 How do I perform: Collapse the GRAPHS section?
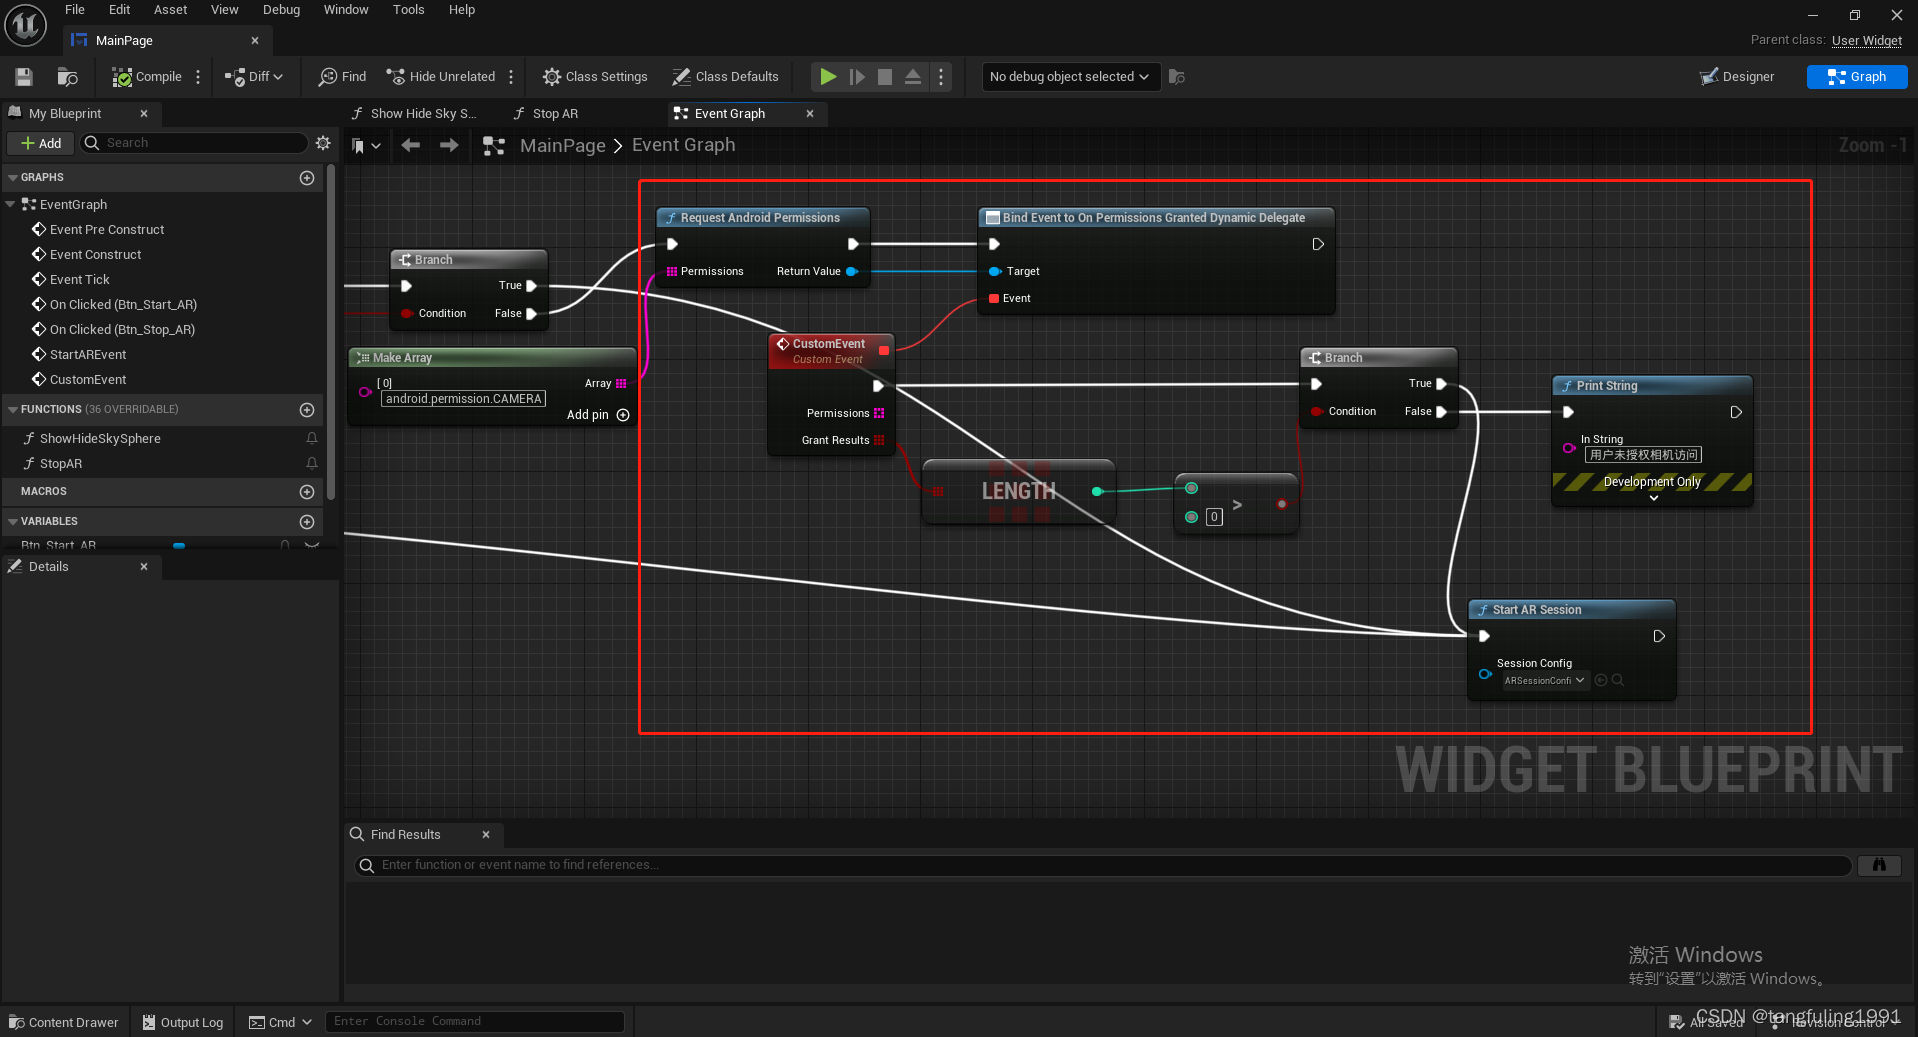pos(12,177)
